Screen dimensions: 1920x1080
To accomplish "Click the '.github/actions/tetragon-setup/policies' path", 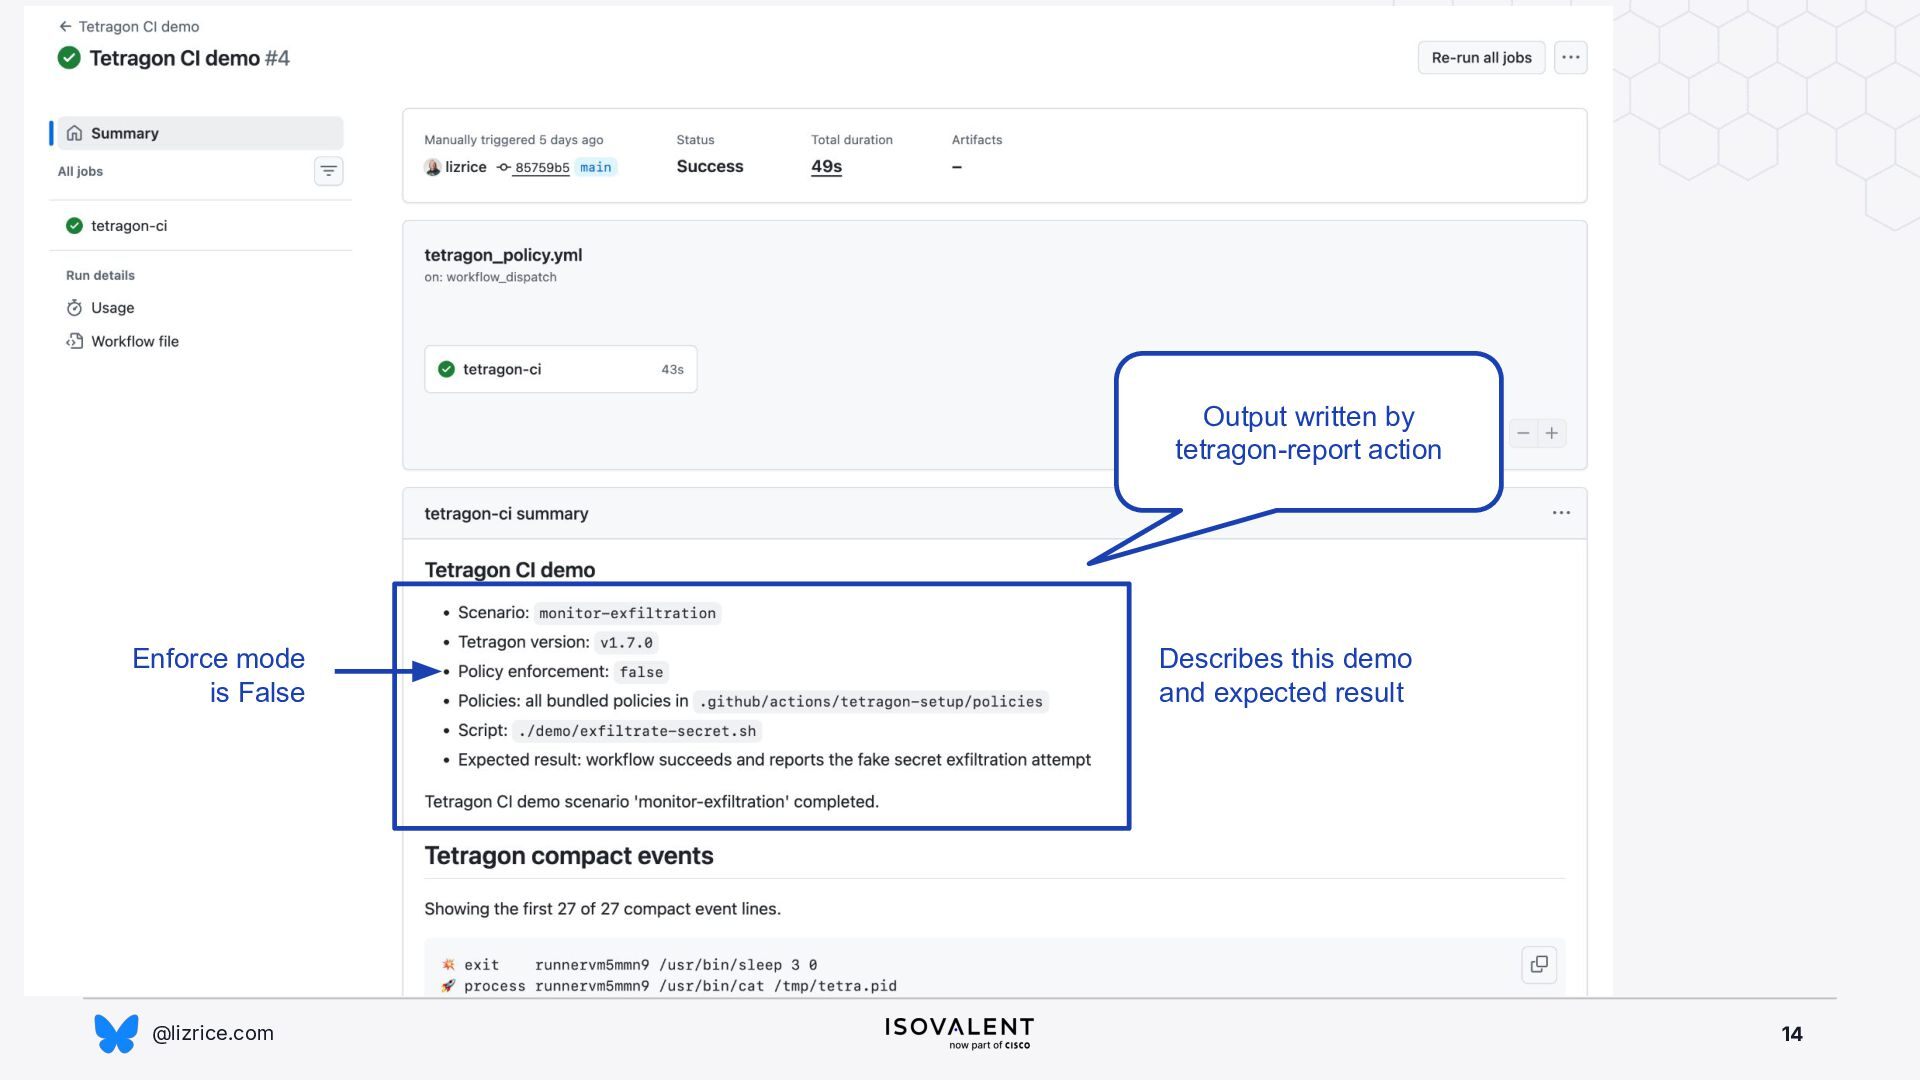I will coord(871,701).
